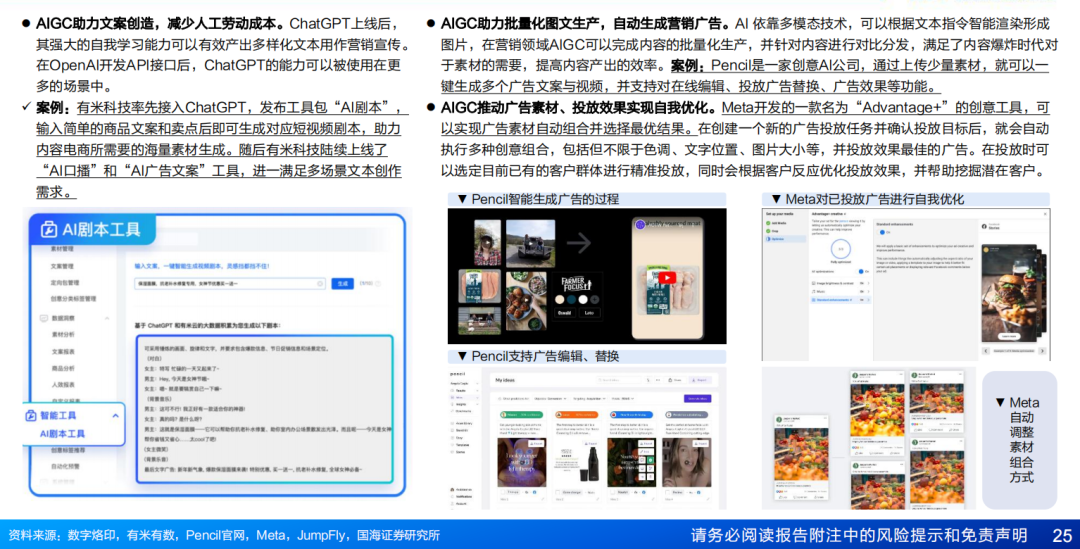
Task: Open the woman face ad thumbnail
Action: 686,463
